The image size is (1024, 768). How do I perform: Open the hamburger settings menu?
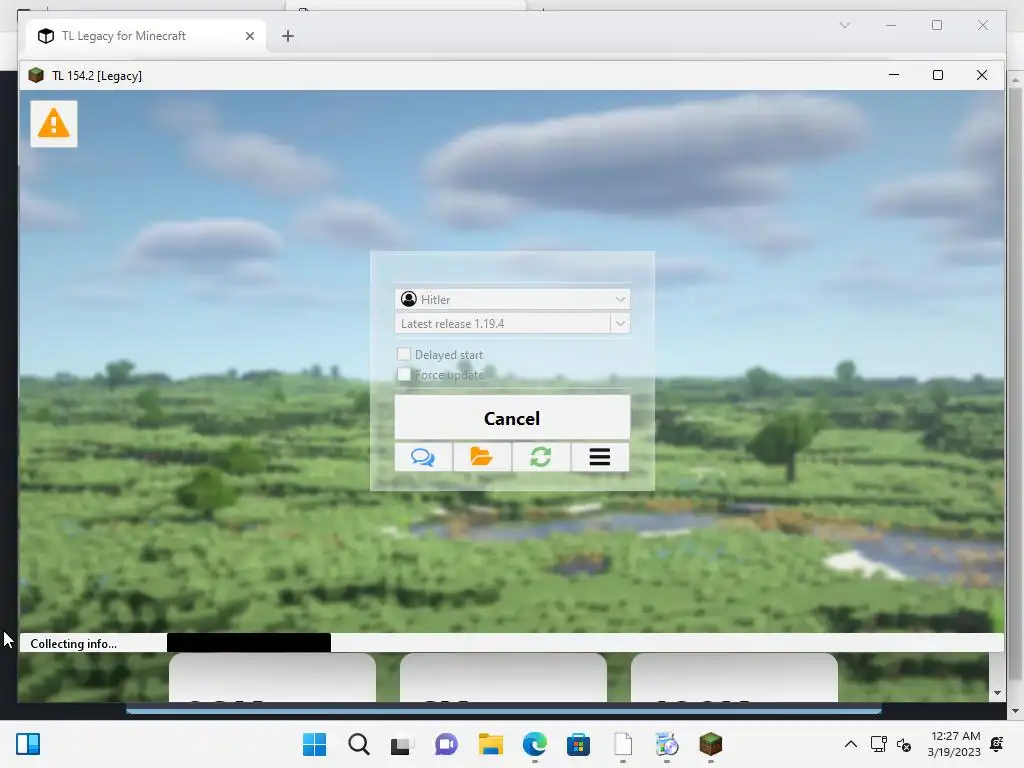600,456
